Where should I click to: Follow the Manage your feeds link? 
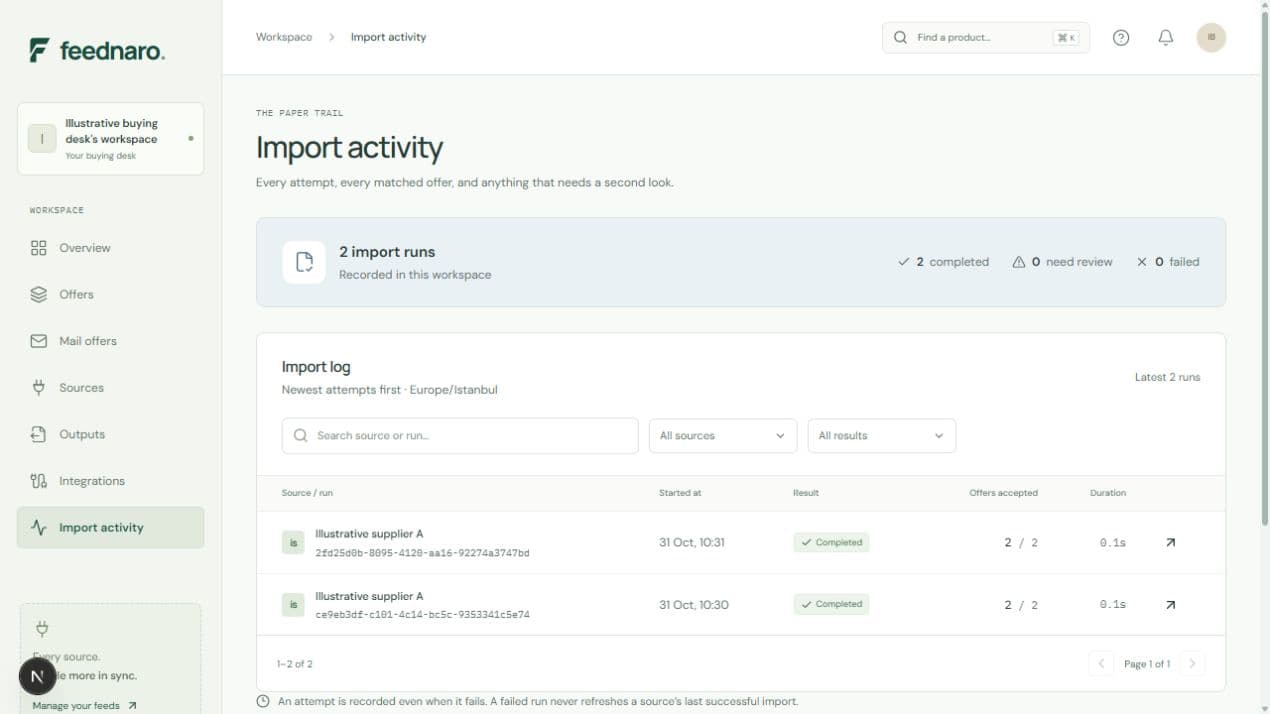pos(84,706)
